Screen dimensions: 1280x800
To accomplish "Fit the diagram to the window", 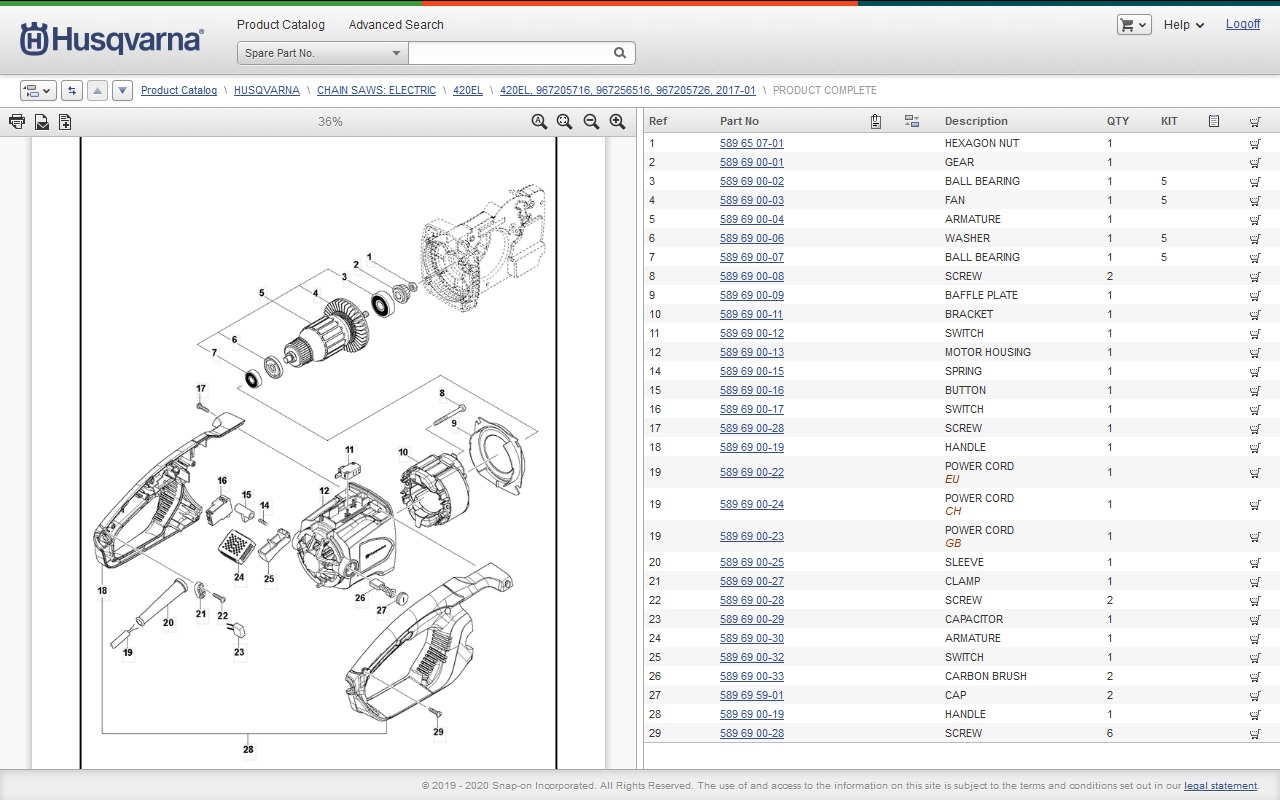I will pyautogui.click(x=565, y=122).
